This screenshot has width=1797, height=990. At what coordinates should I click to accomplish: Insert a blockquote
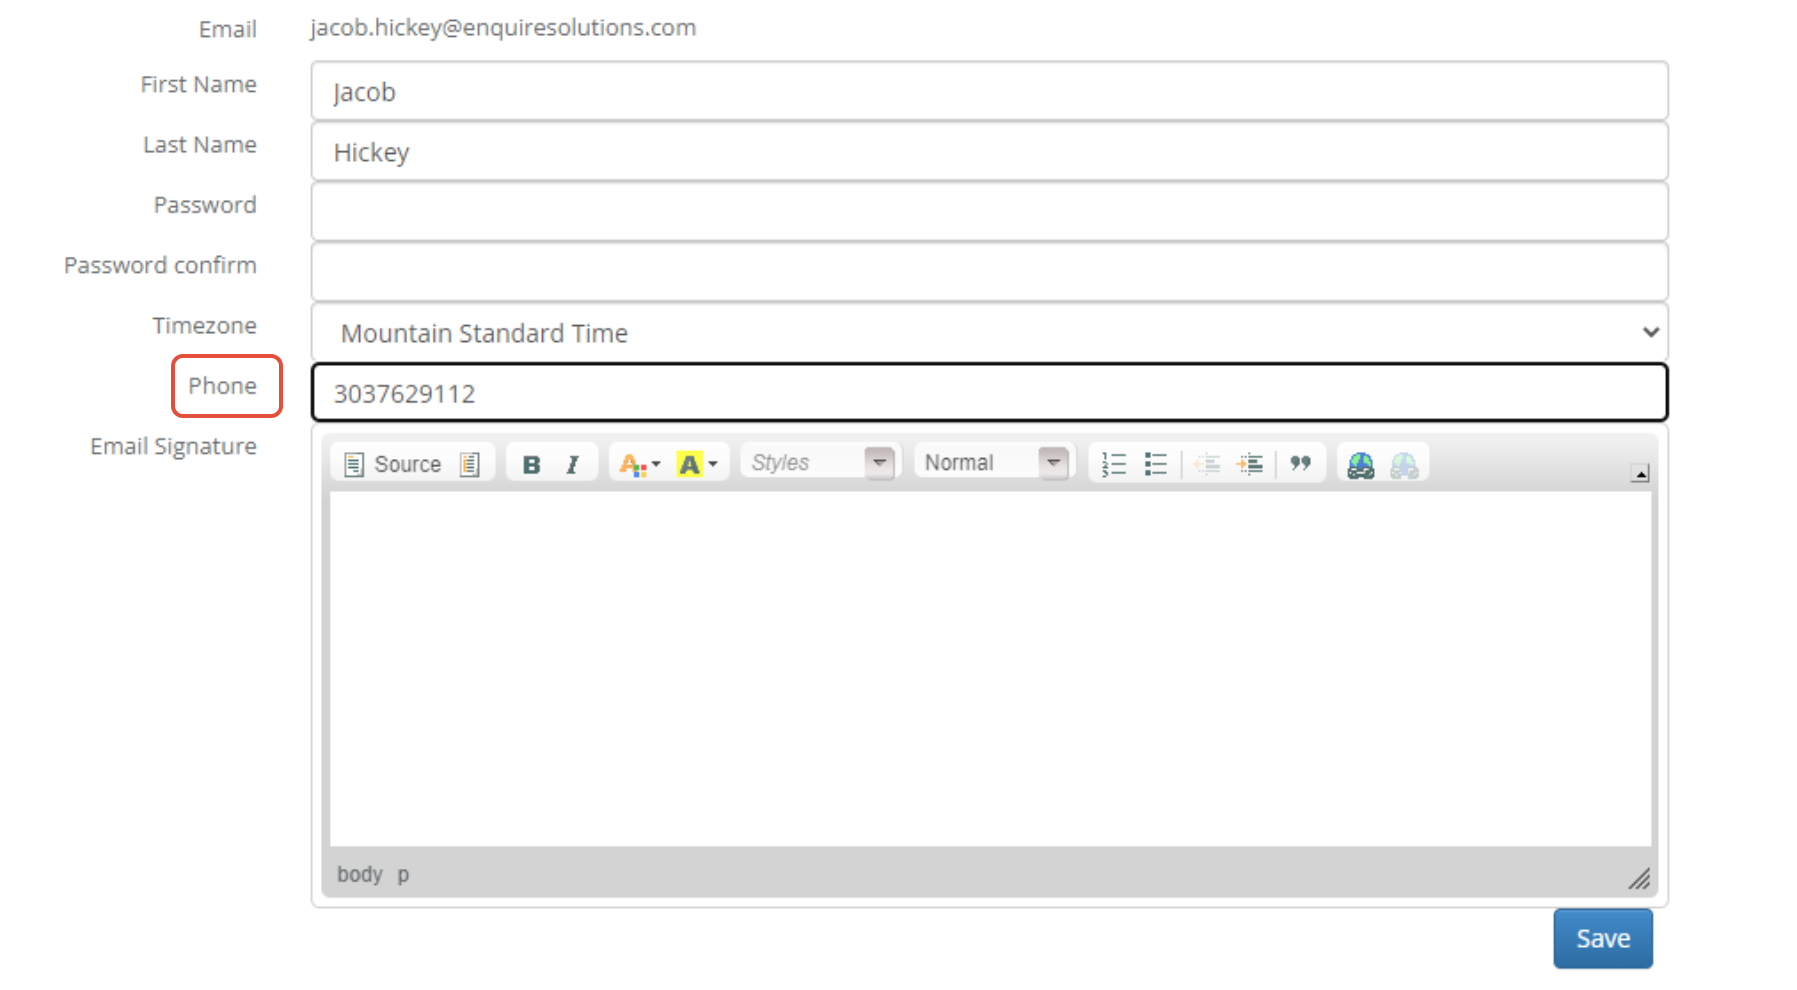pyautogui.click(x=1301, y=462)
